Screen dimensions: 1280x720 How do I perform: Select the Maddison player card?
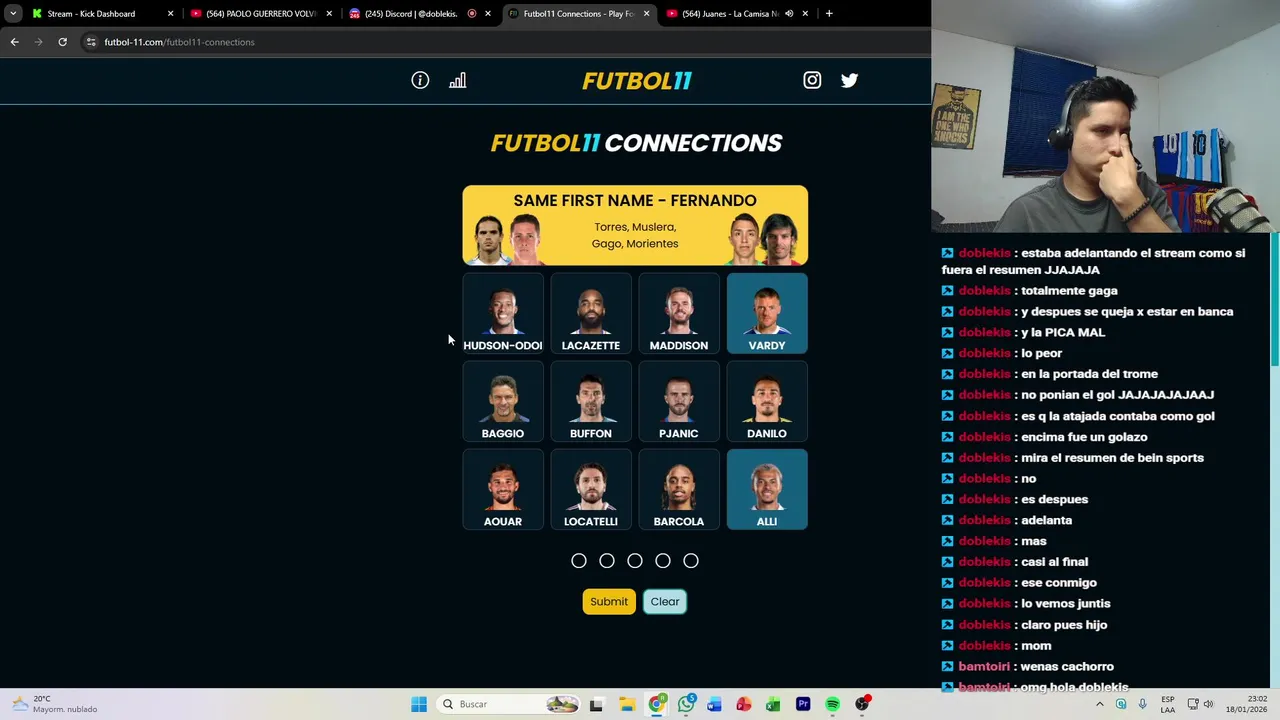679,314
